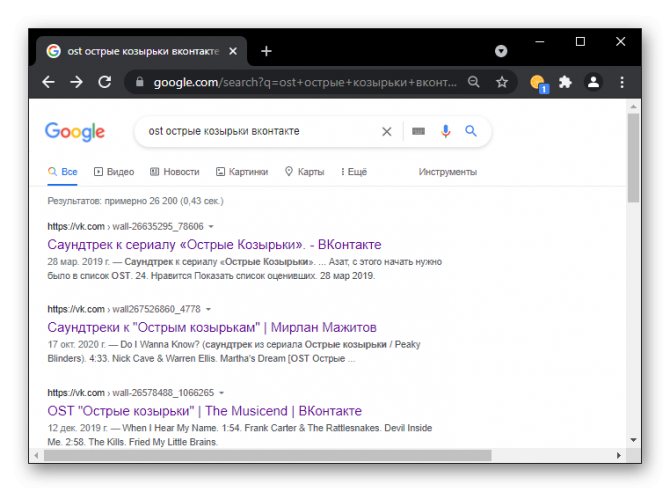670x492 pixels.
Task: Click the vk.com wall-26635295_78606 URL text
Action: click(125, 227)
